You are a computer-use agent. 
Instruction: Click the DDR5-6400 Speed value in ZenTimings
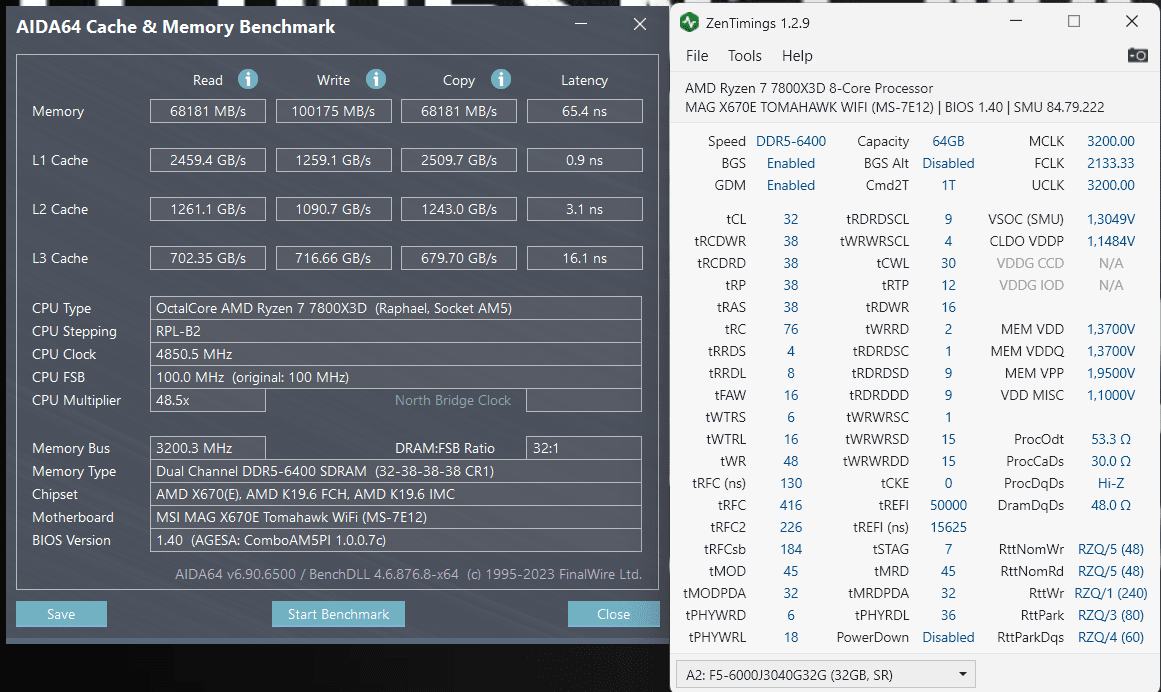[x=791, y=141]
